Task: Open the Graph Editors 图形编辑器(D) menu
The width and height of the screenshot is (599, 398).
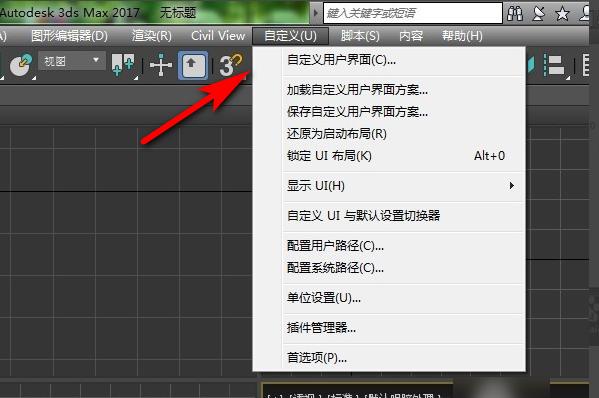Action: pos(69,36)
